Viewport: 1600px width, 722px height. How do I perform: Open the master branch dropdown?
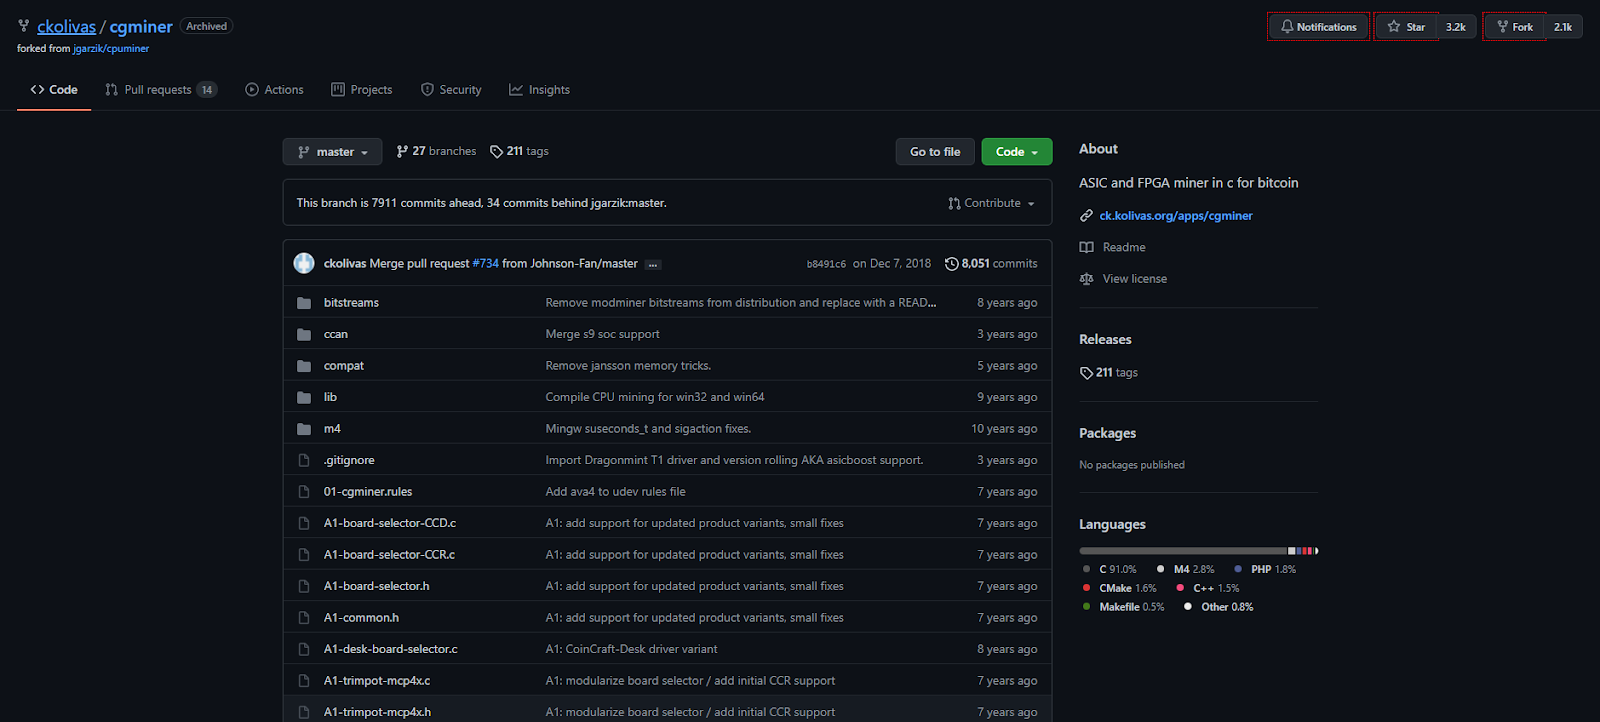coord(332,152)
